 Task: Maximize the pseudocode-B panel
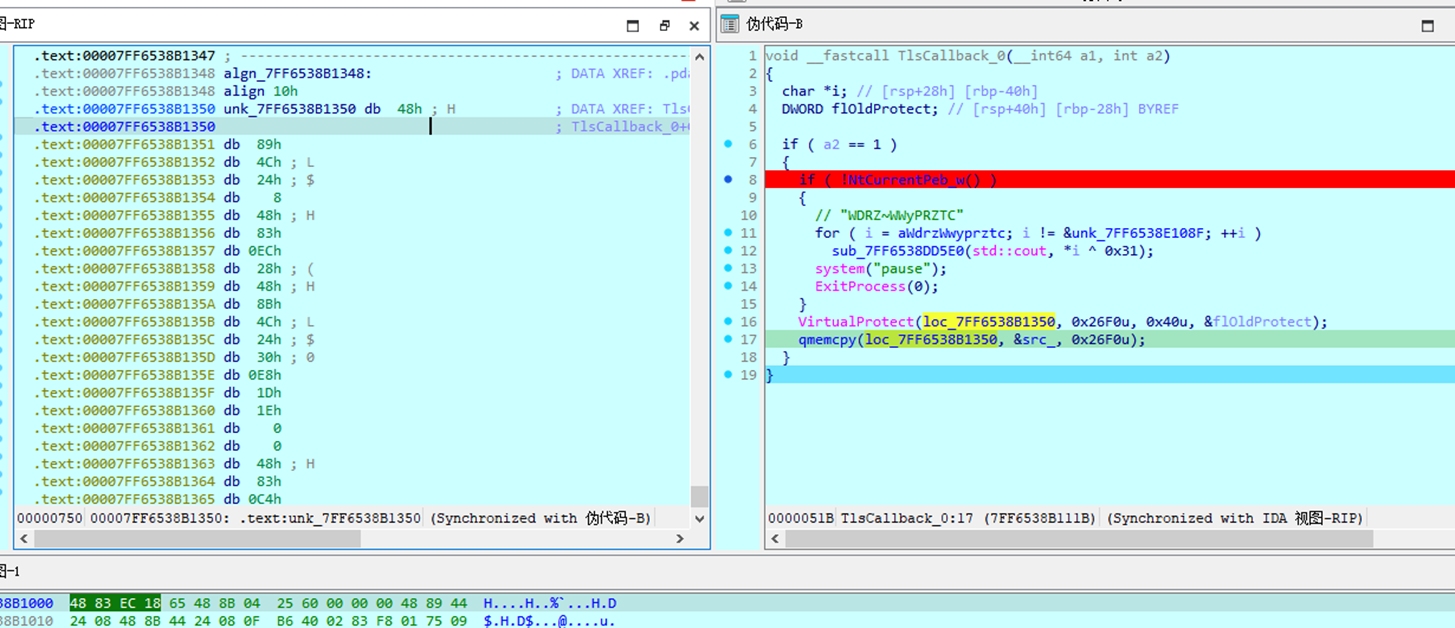point(1427,26)
